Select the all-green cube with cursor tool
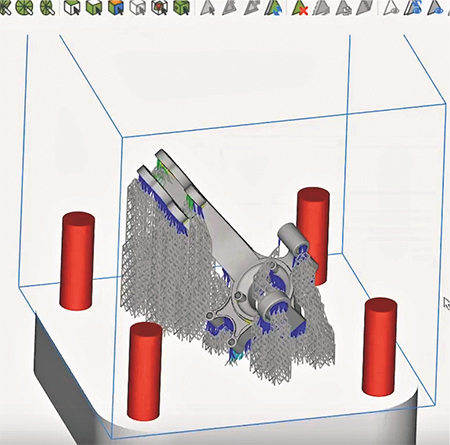Image resolution: width=450 pixels, height=445 pixels. point(94,7)
